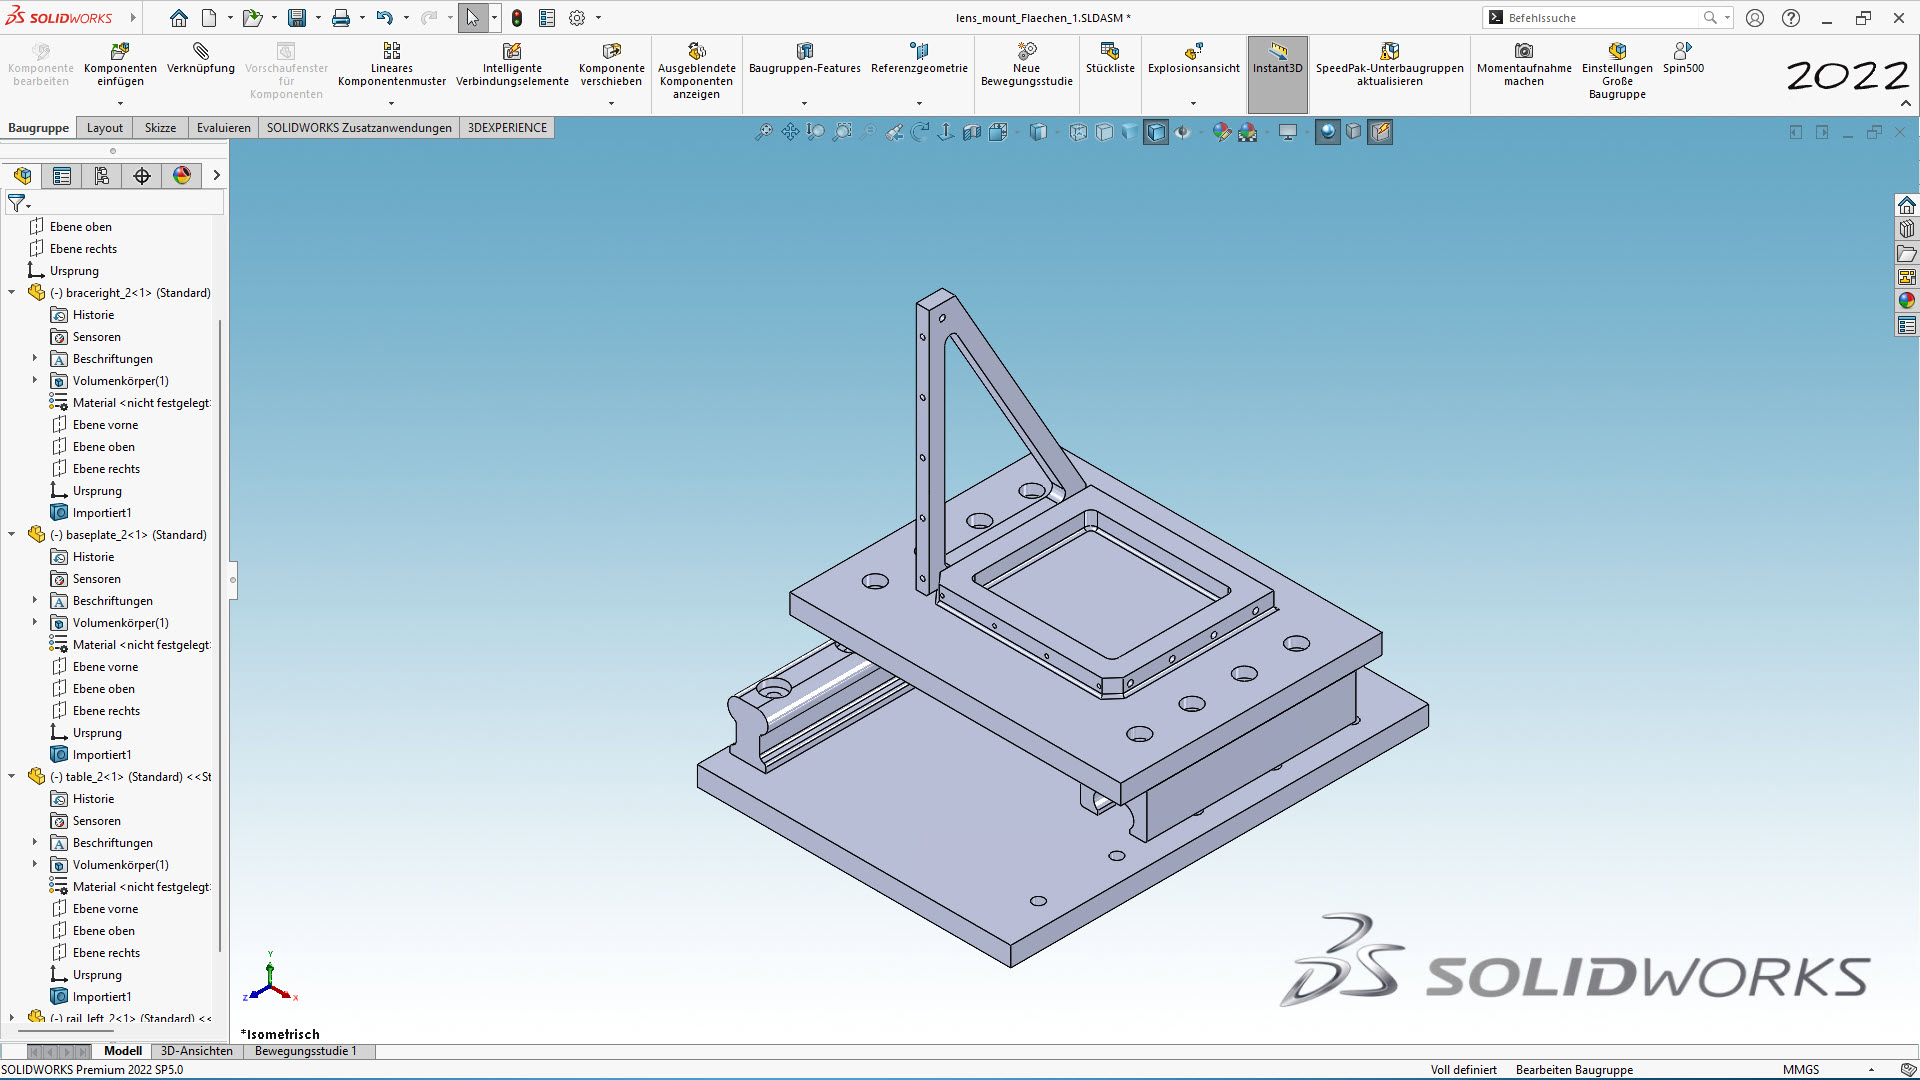The width and height of the screenshot is (1920, 1080).
Task: Click Save icon in title bar
Action: (297, 18)
